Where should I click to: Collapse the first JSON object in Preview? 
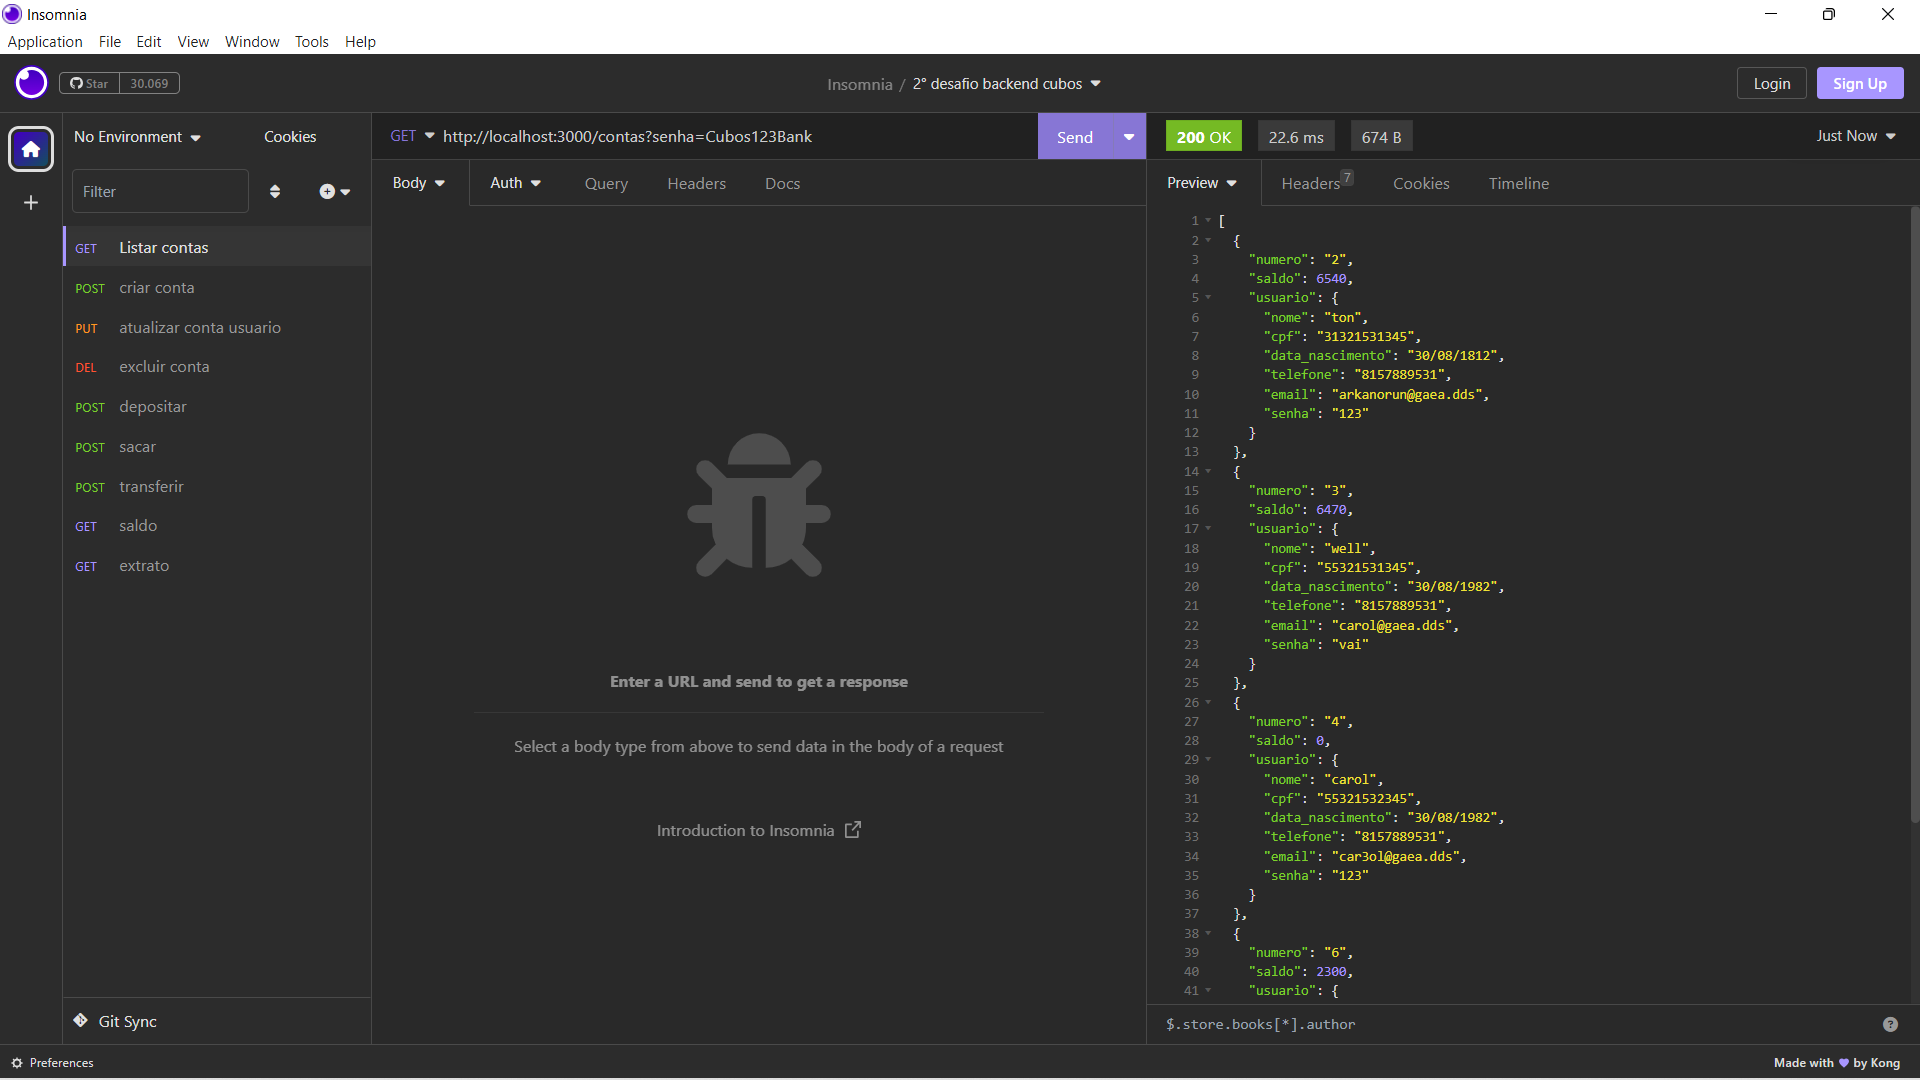tap(1209, 241)
